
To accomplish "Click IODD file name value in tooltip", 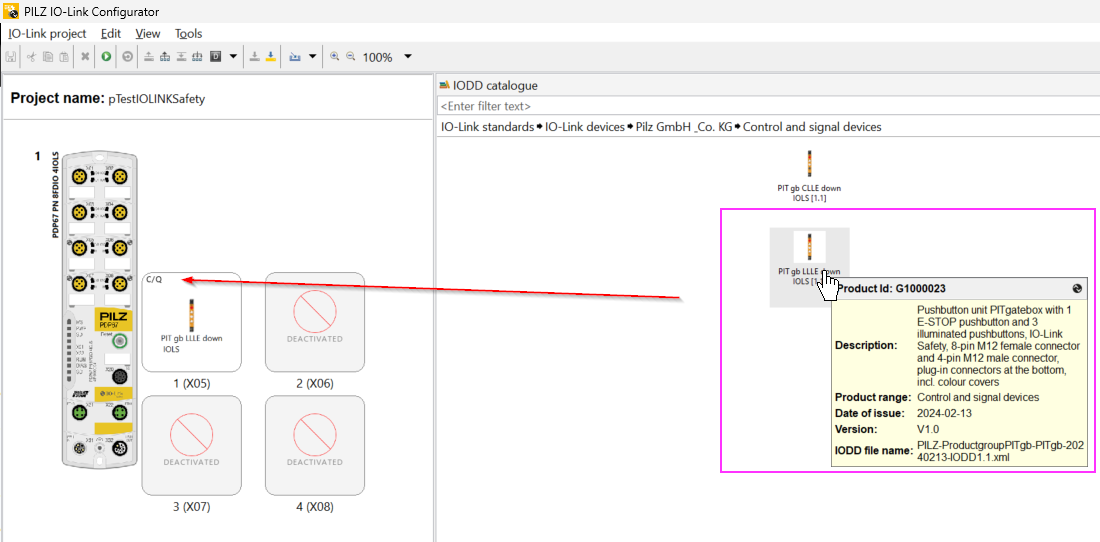I will tap(999, 450).
